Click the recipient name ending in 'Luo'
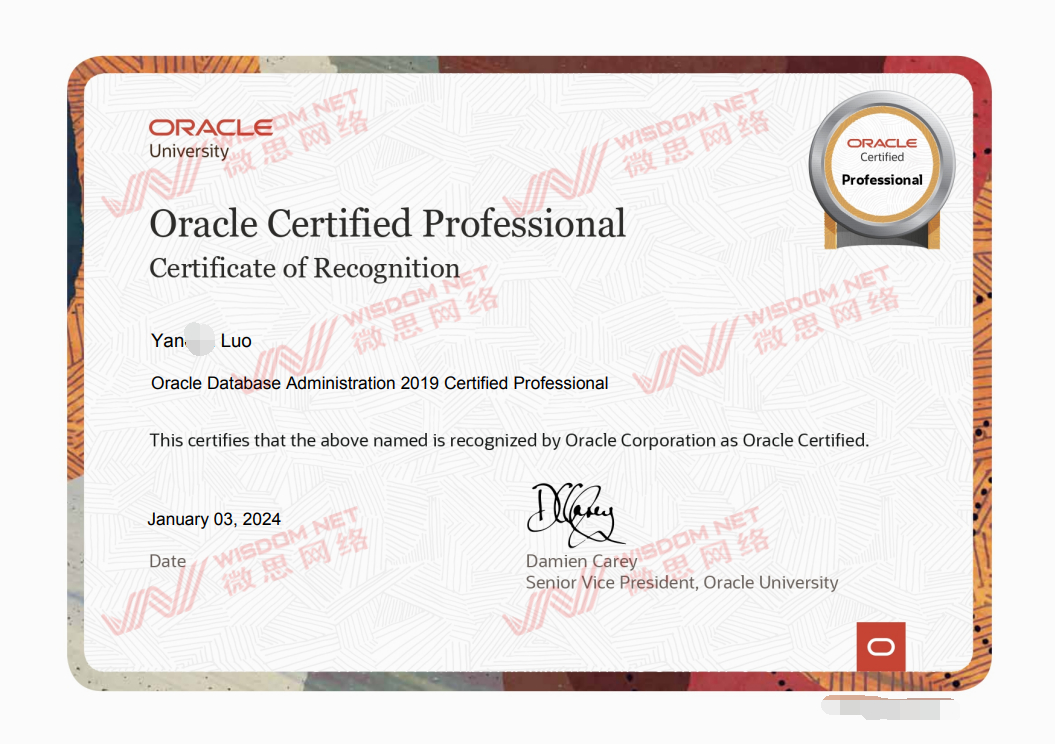Screen dimensions: 1055x744 pos(201,340)
